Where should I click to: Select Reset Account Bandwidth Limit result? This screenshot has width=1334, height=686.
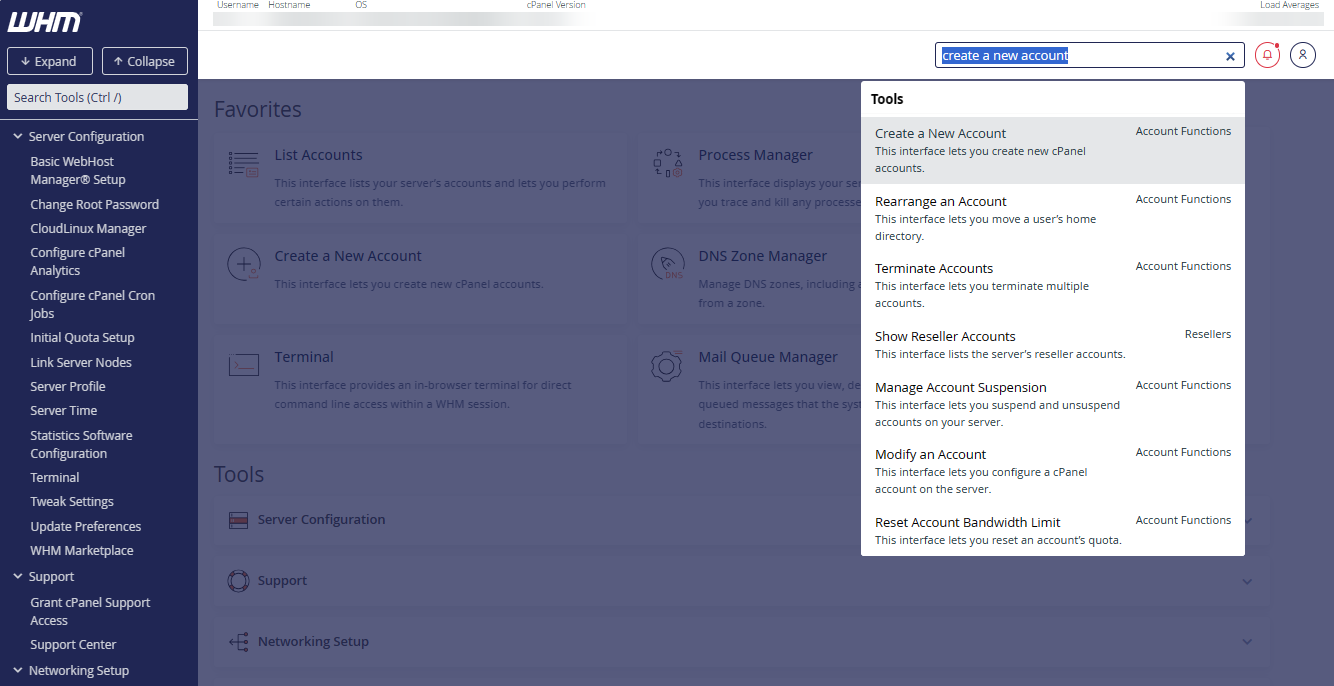coord(1053,531)
